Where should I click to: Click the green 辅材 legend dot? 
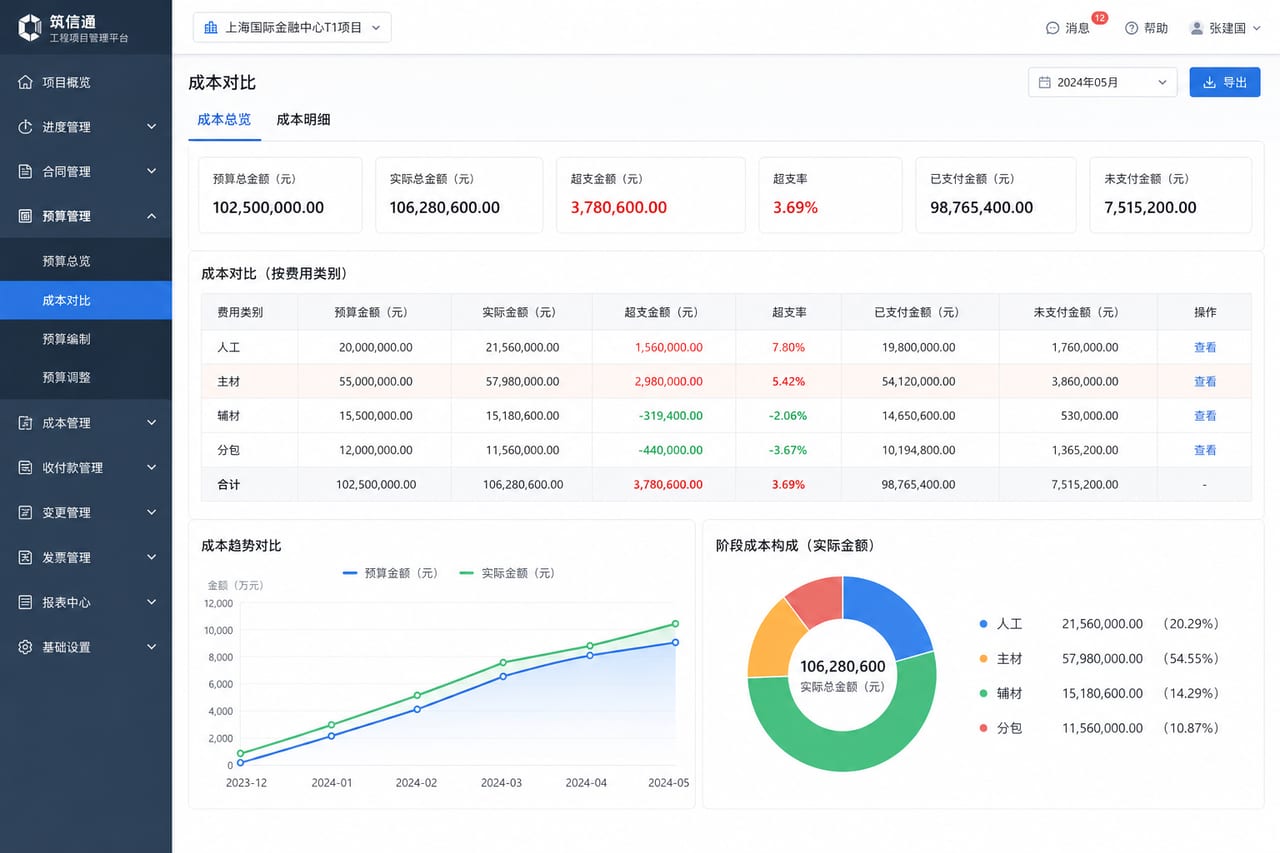click(983, 693)
